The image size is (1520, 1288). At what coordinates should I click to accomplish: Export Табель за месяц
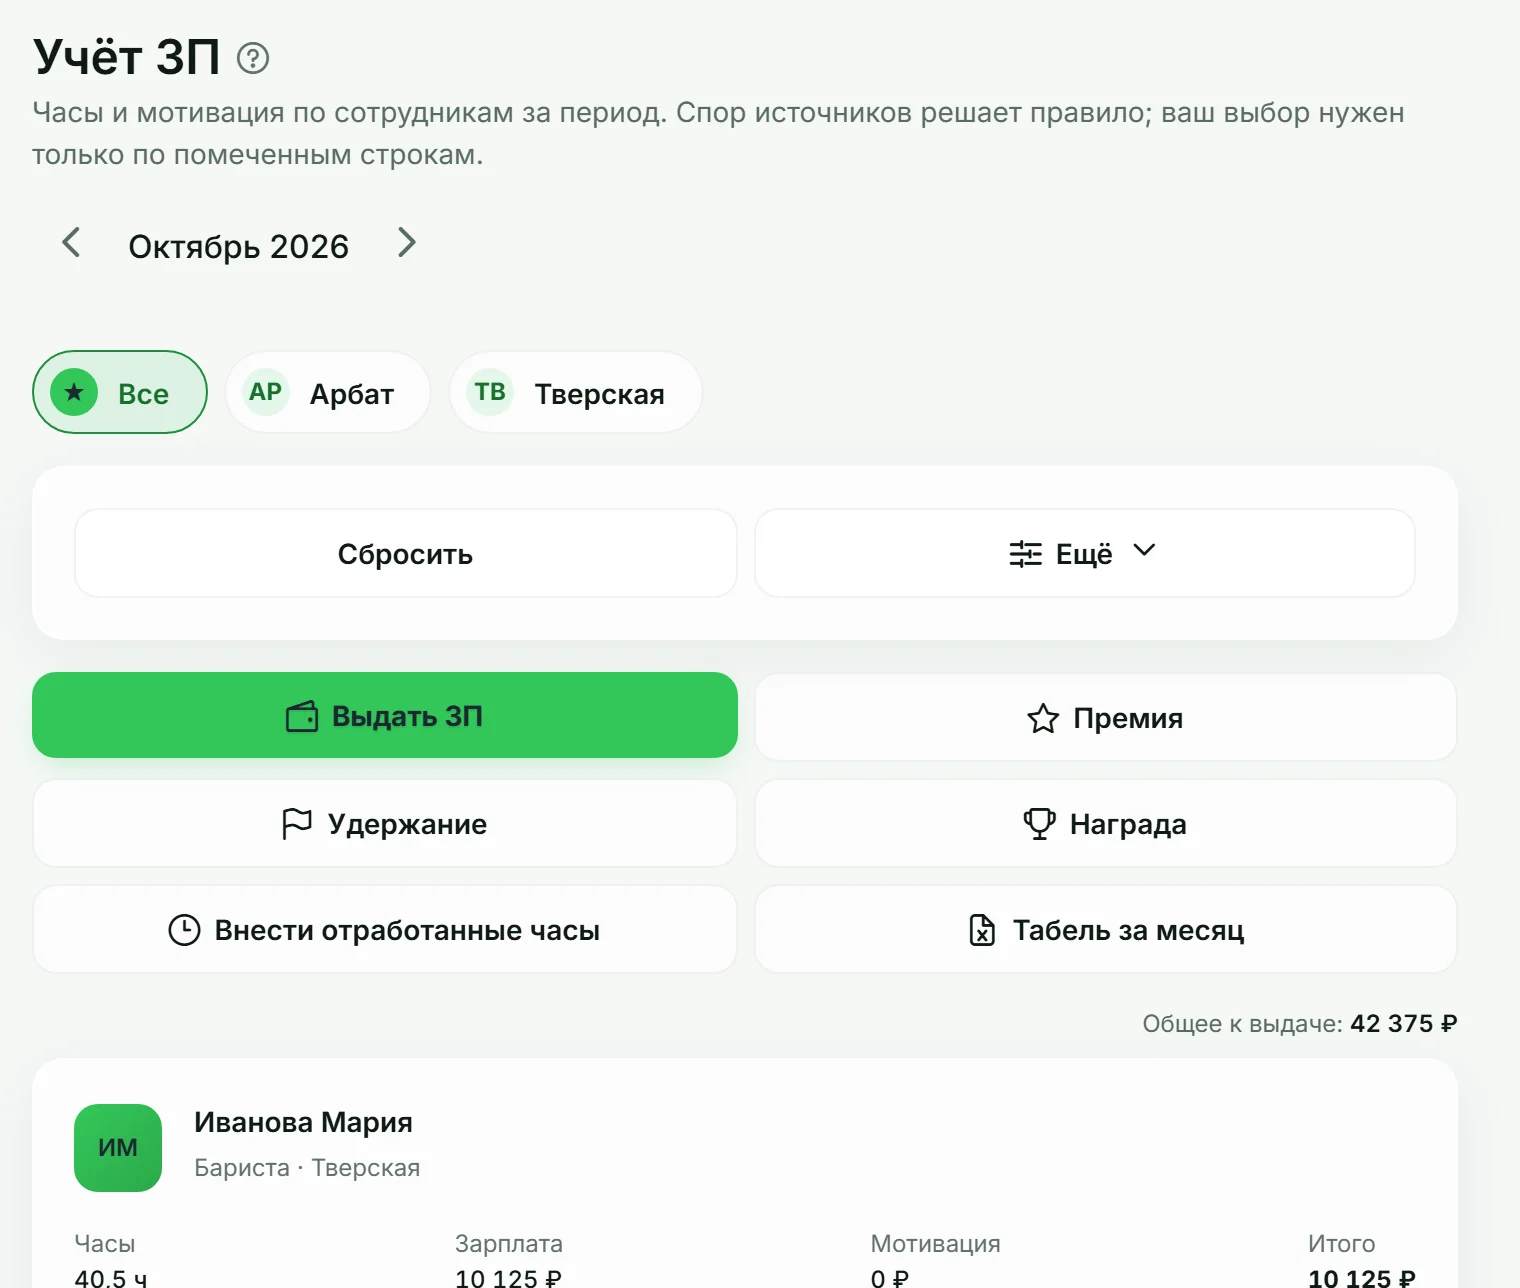click(1106, 929)
